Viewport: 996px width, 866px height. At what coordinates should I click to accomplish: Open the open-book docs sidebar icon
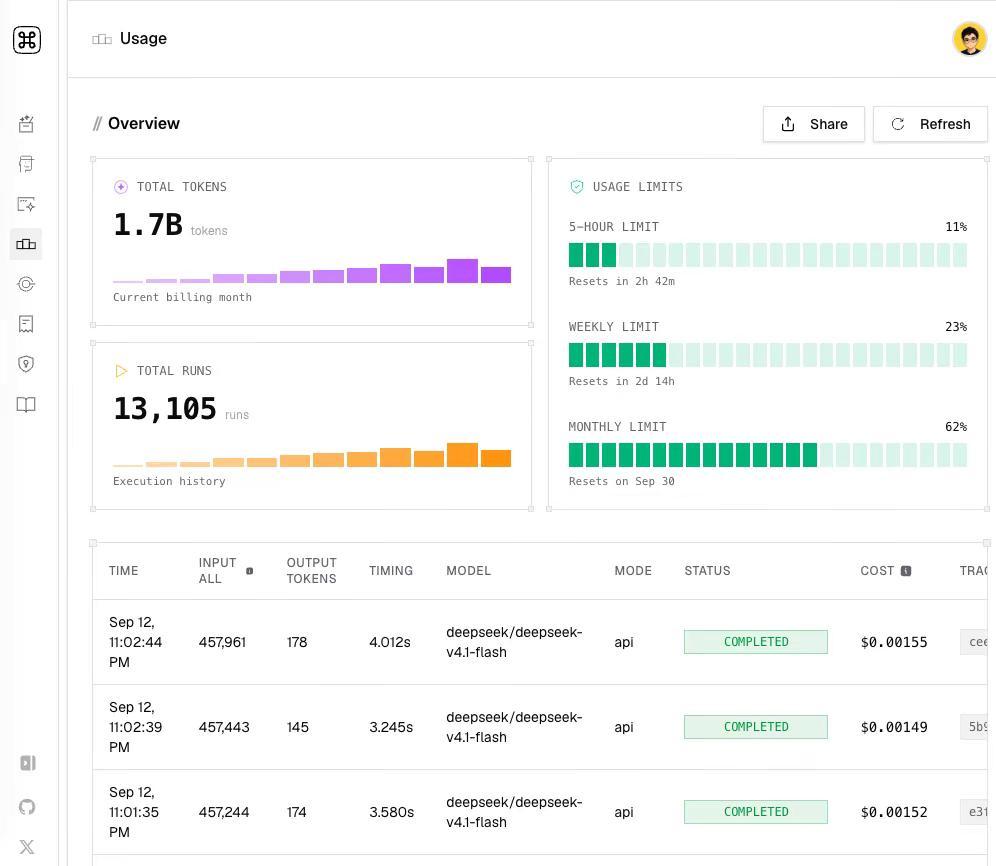point(26,404)
